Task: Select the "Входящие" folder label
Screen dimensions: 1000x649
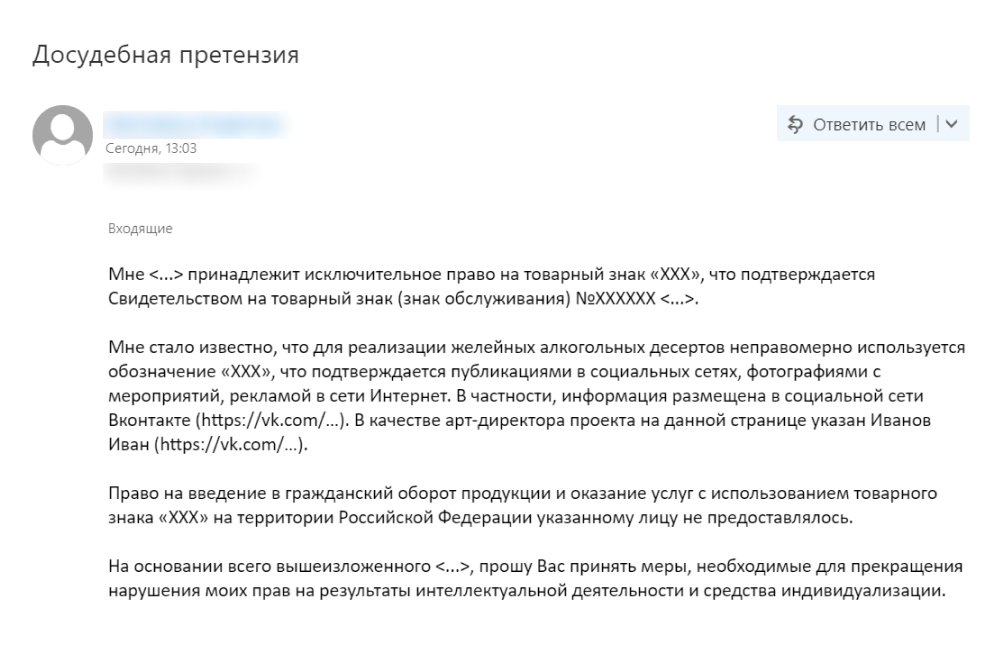Action: tap(140, 229)
